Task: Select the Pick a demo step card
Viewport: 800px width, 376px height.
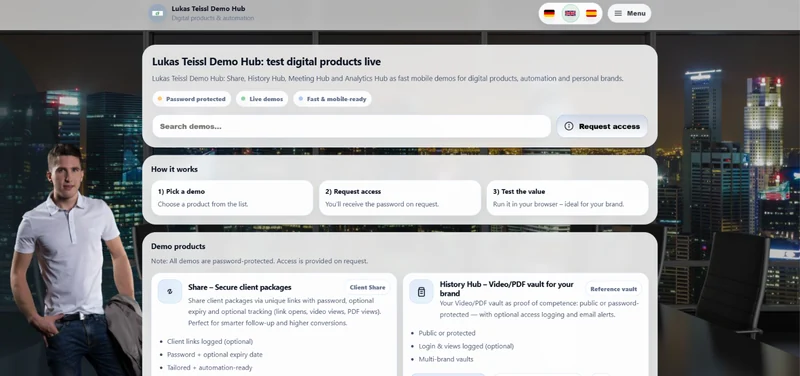Action: point(232,197)
